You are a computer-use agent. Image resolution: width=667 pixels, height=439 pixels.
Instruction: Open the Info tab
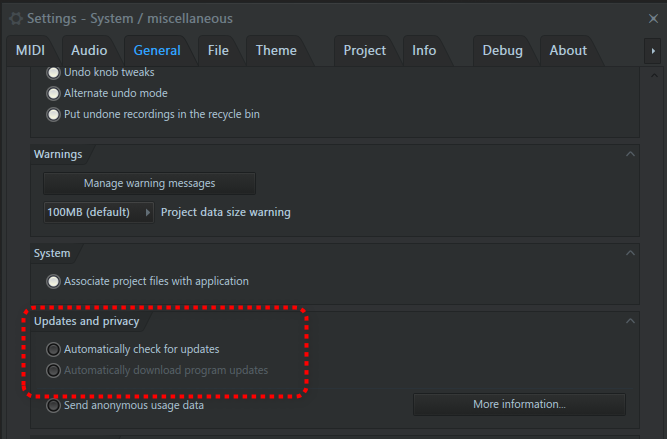point(424,50)
